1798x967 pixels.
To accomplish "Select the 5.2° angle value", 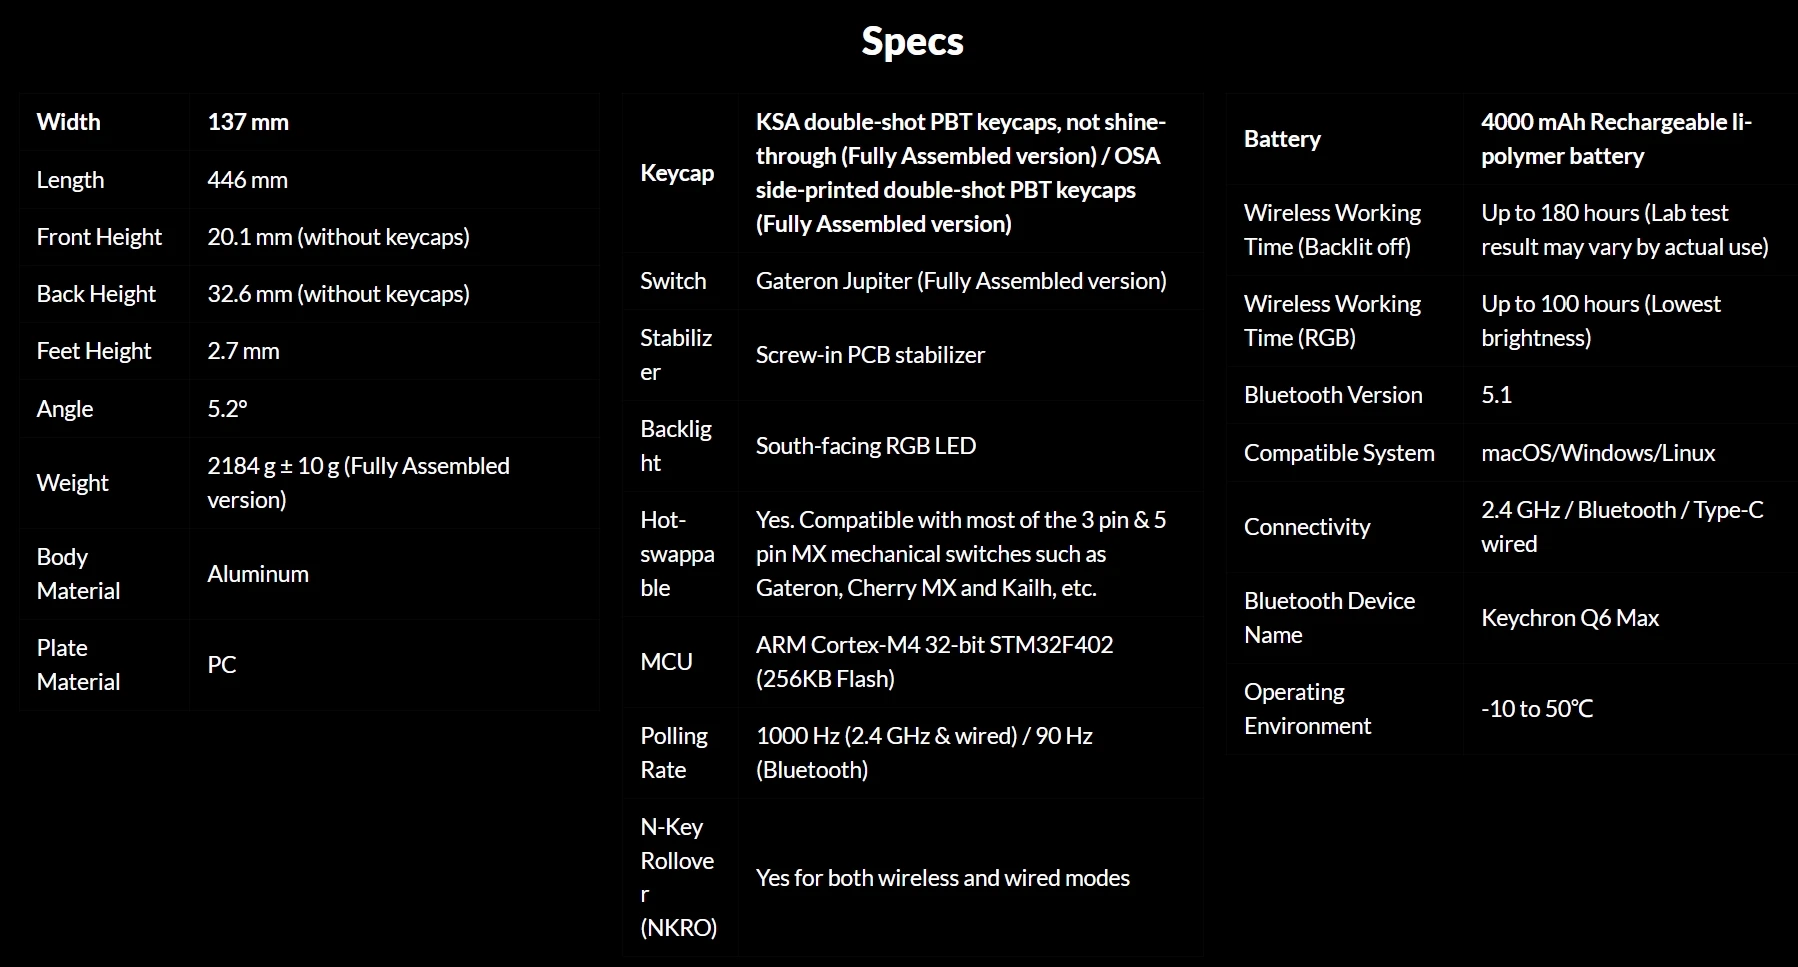I will (x=227, y=409).
